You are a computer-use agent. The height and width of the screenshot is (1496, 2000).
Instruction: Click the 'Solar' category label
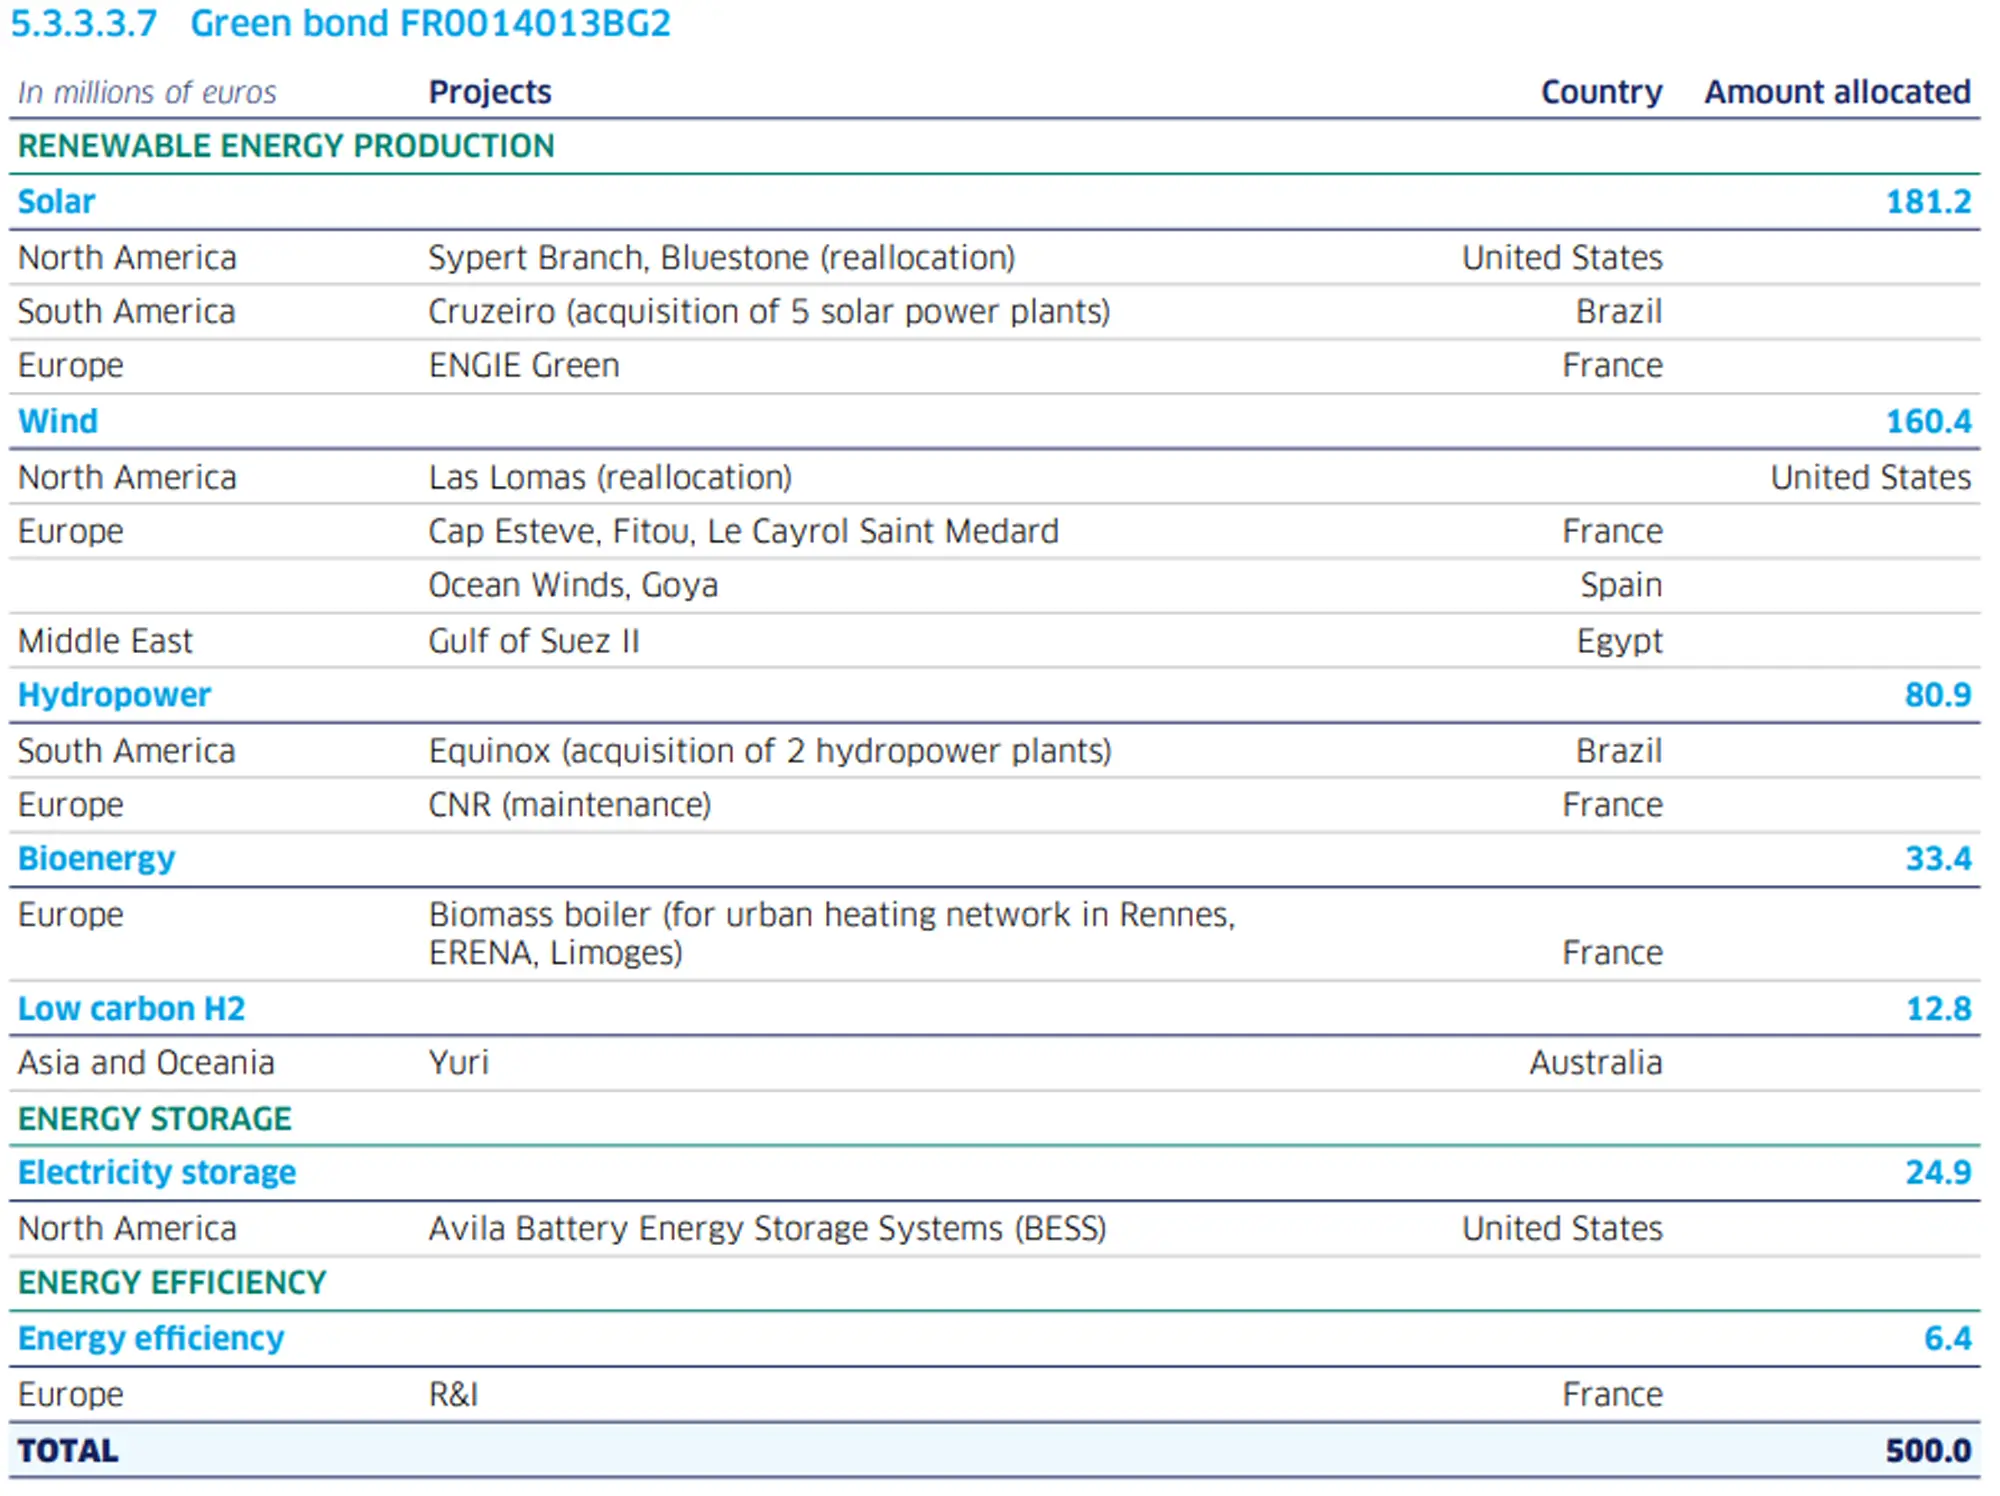pos(56,202)
